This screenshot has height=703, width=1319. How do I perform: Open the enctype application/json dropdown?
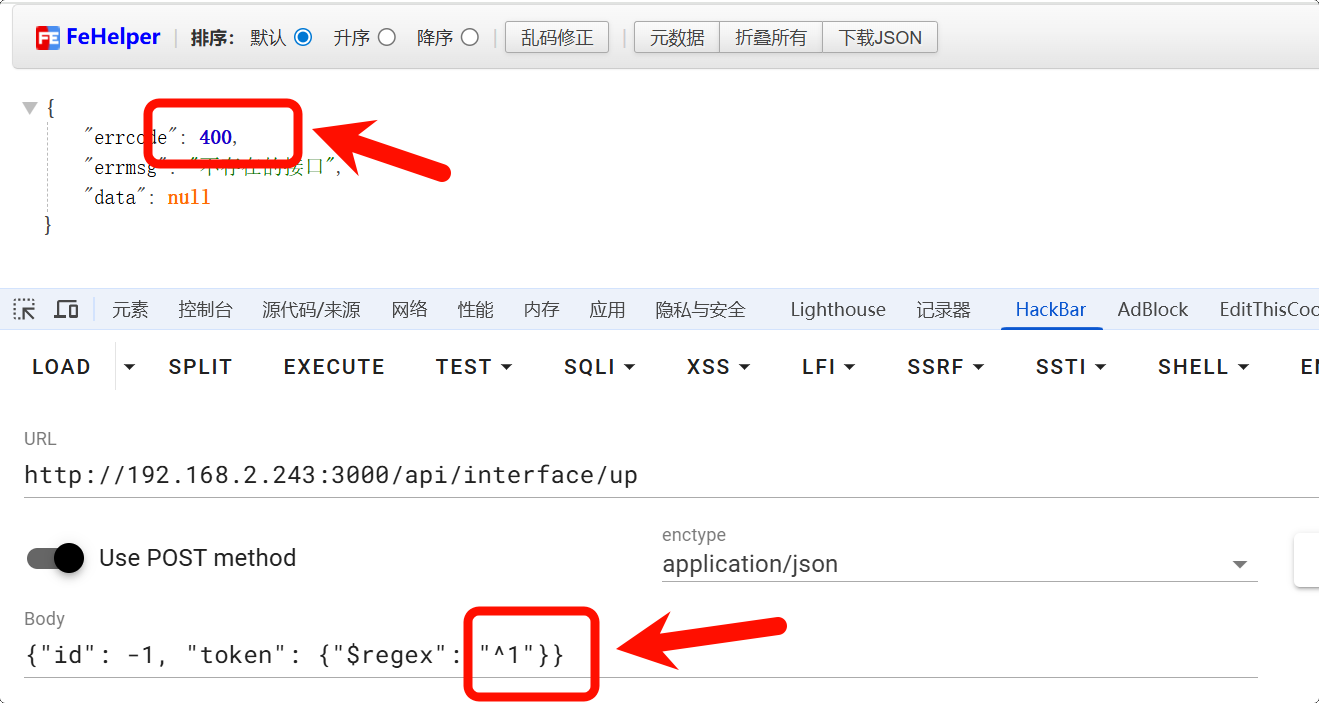click(958, 565)
